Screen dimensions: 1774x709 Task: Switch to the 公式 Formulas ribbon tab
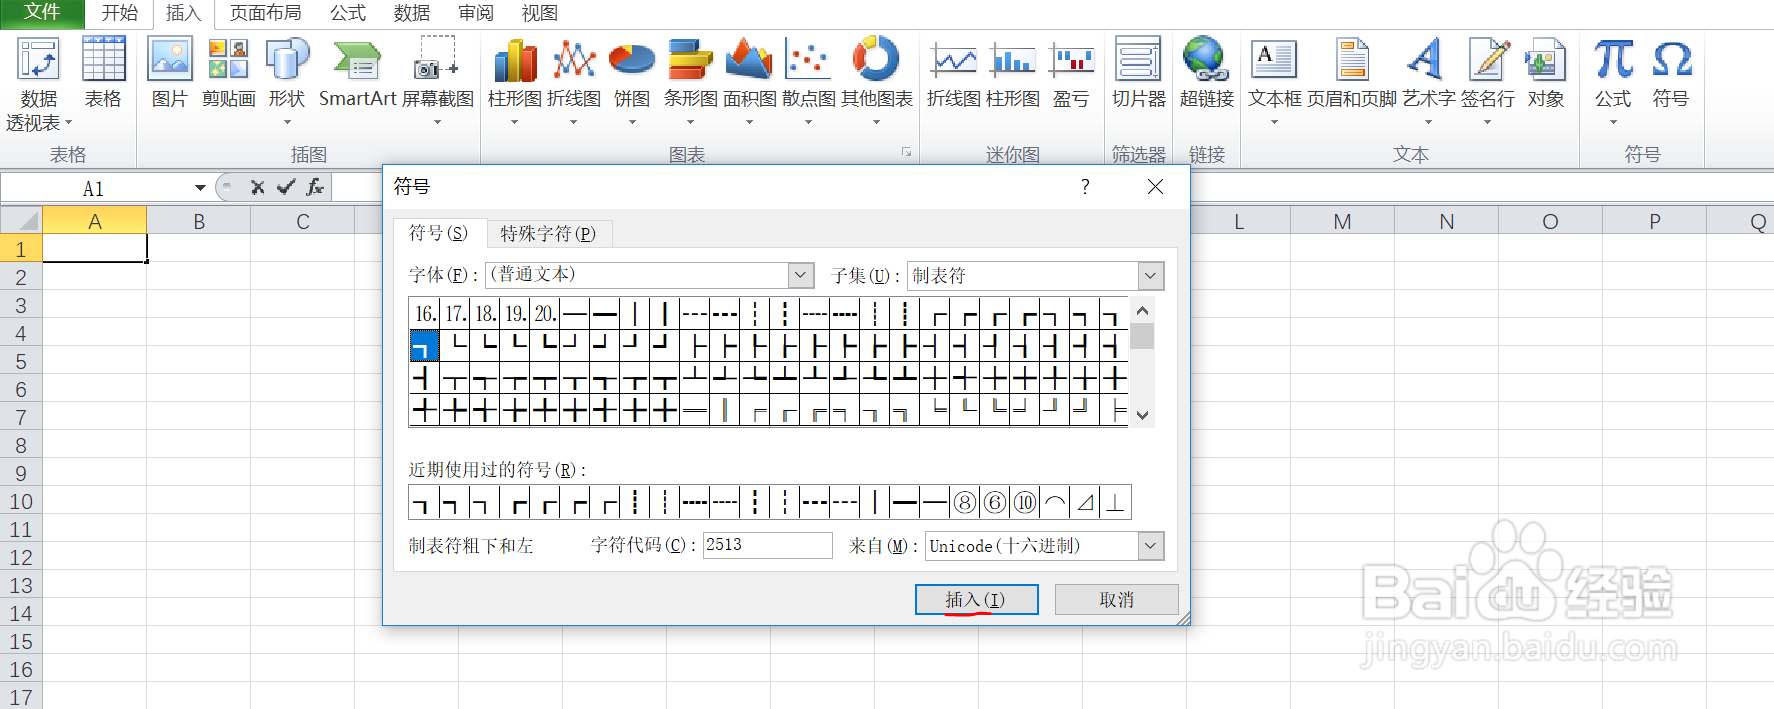pos(348,13)
